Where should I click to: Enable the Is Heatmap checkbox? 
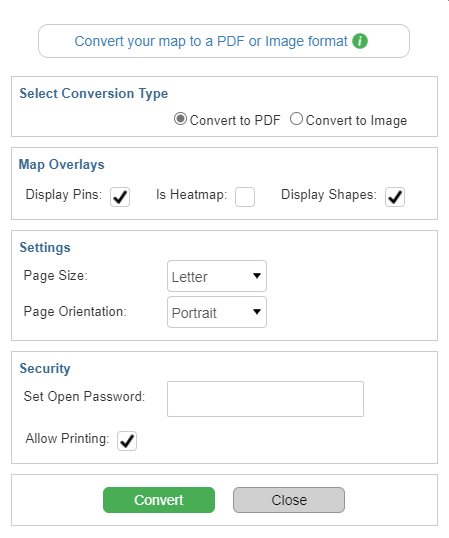point(245,197)
